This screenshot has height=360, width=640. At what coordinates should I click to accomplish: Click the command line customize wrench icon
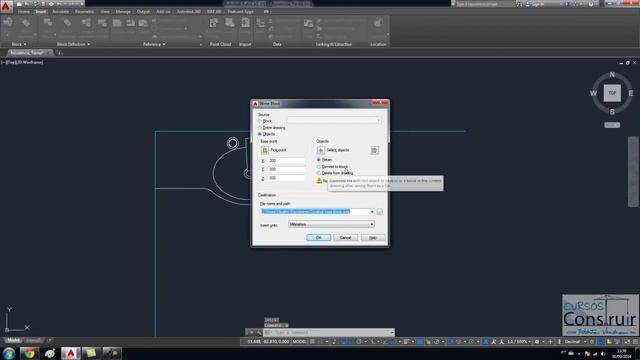(x=259, y=333)
